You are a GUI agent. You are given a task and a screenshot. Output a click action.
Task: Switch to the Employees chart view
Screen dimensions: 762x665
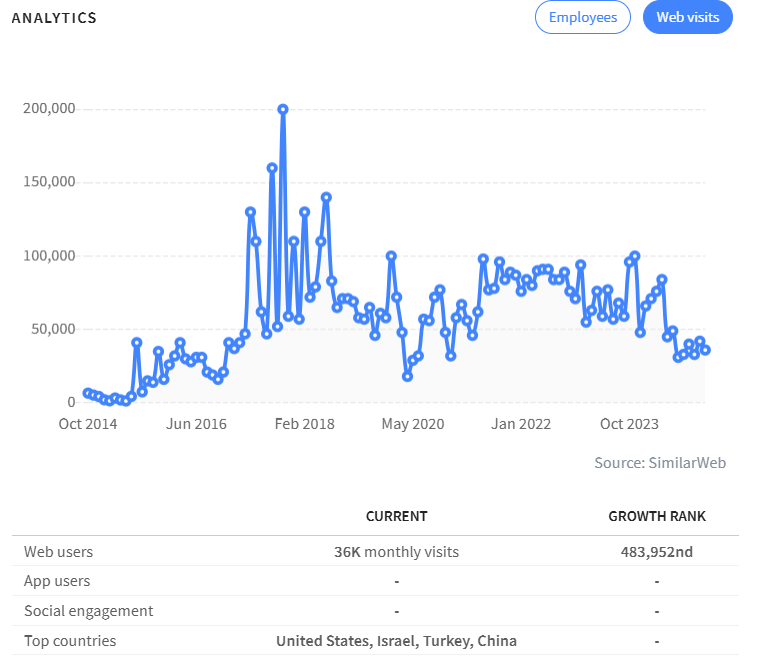tap(582, 18)
